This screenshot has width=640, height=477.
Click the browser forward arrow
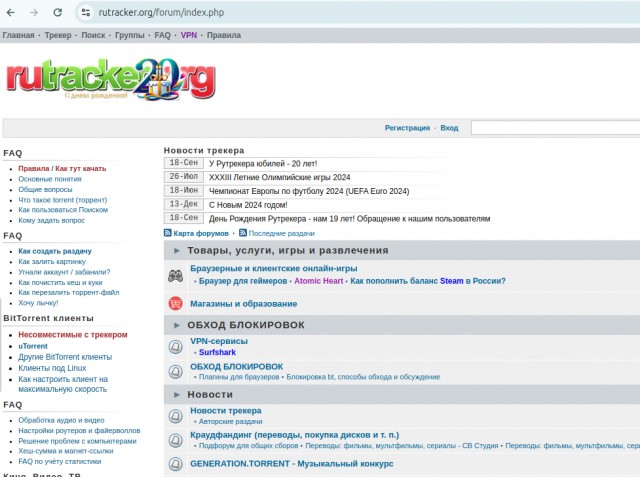coord(34,12)
